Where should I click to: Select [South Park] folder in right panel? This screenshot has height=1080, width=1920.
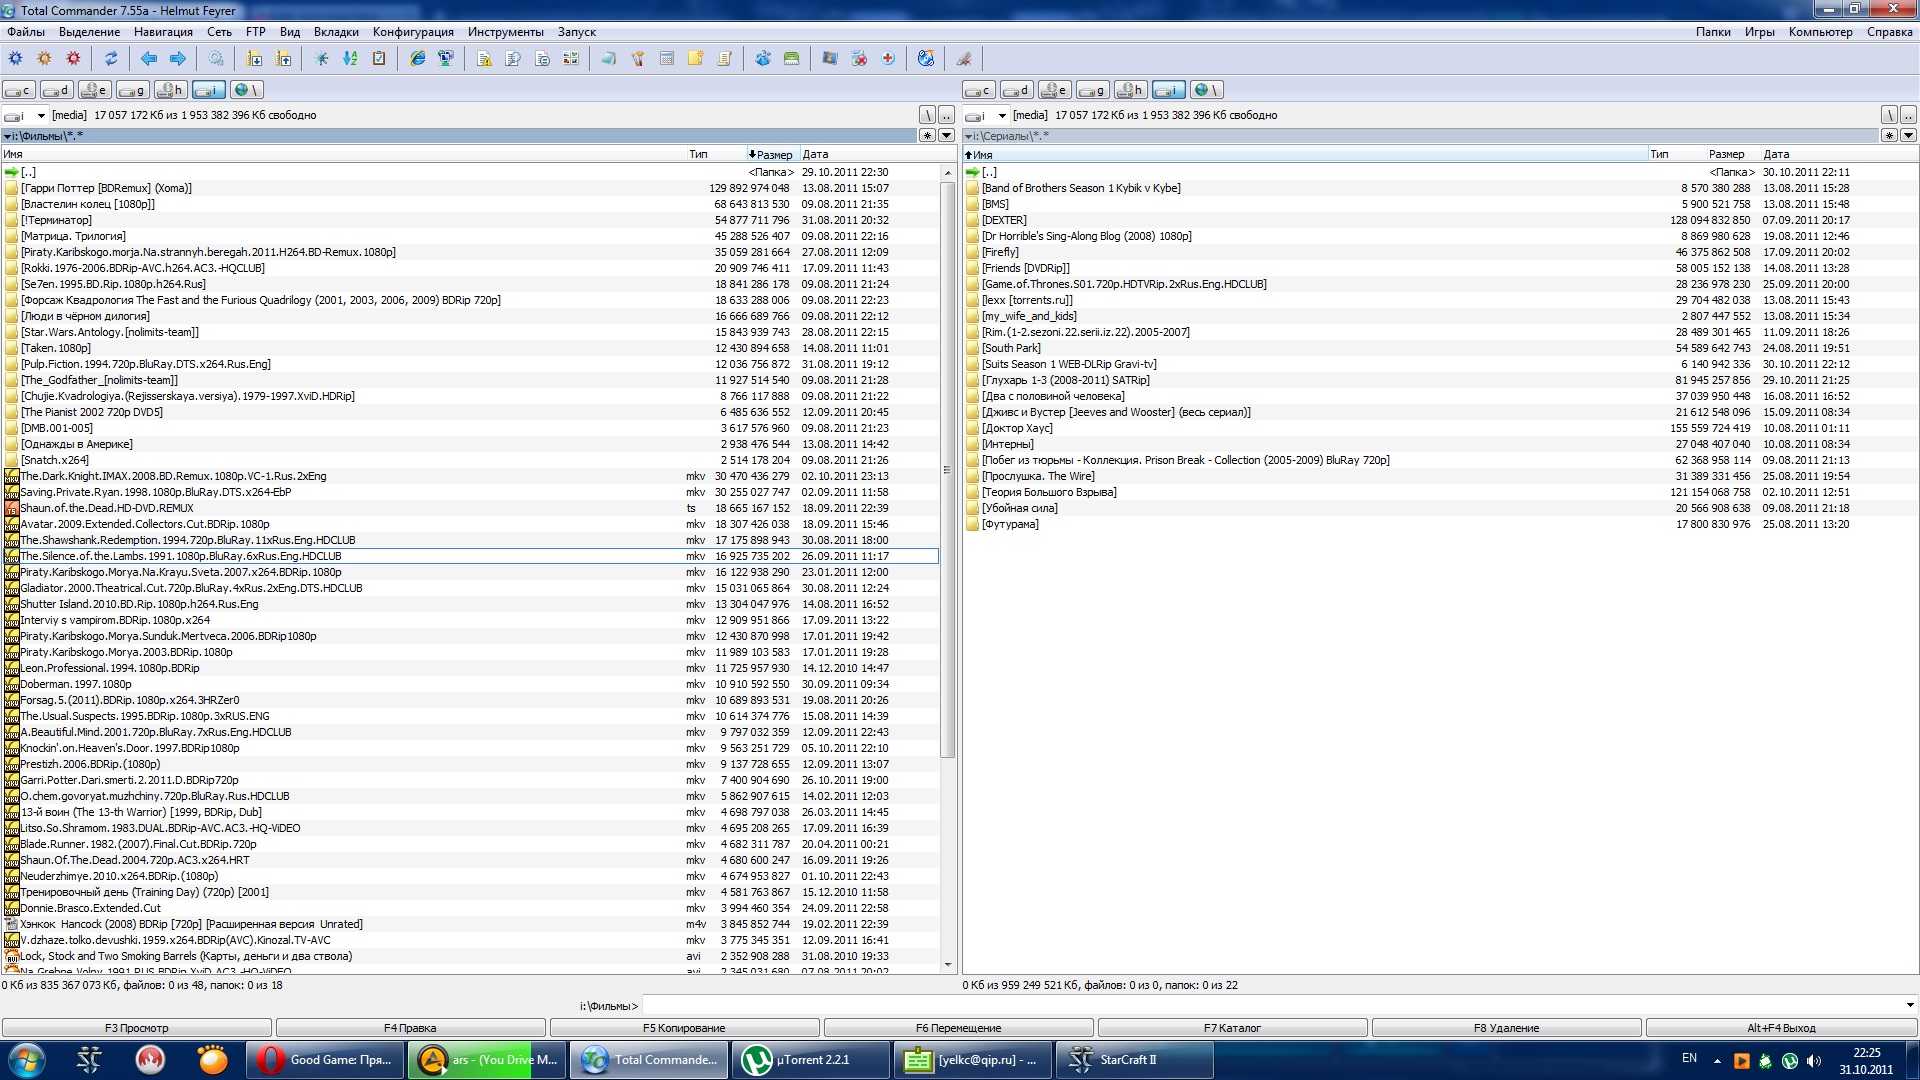tap(1440, 348)
